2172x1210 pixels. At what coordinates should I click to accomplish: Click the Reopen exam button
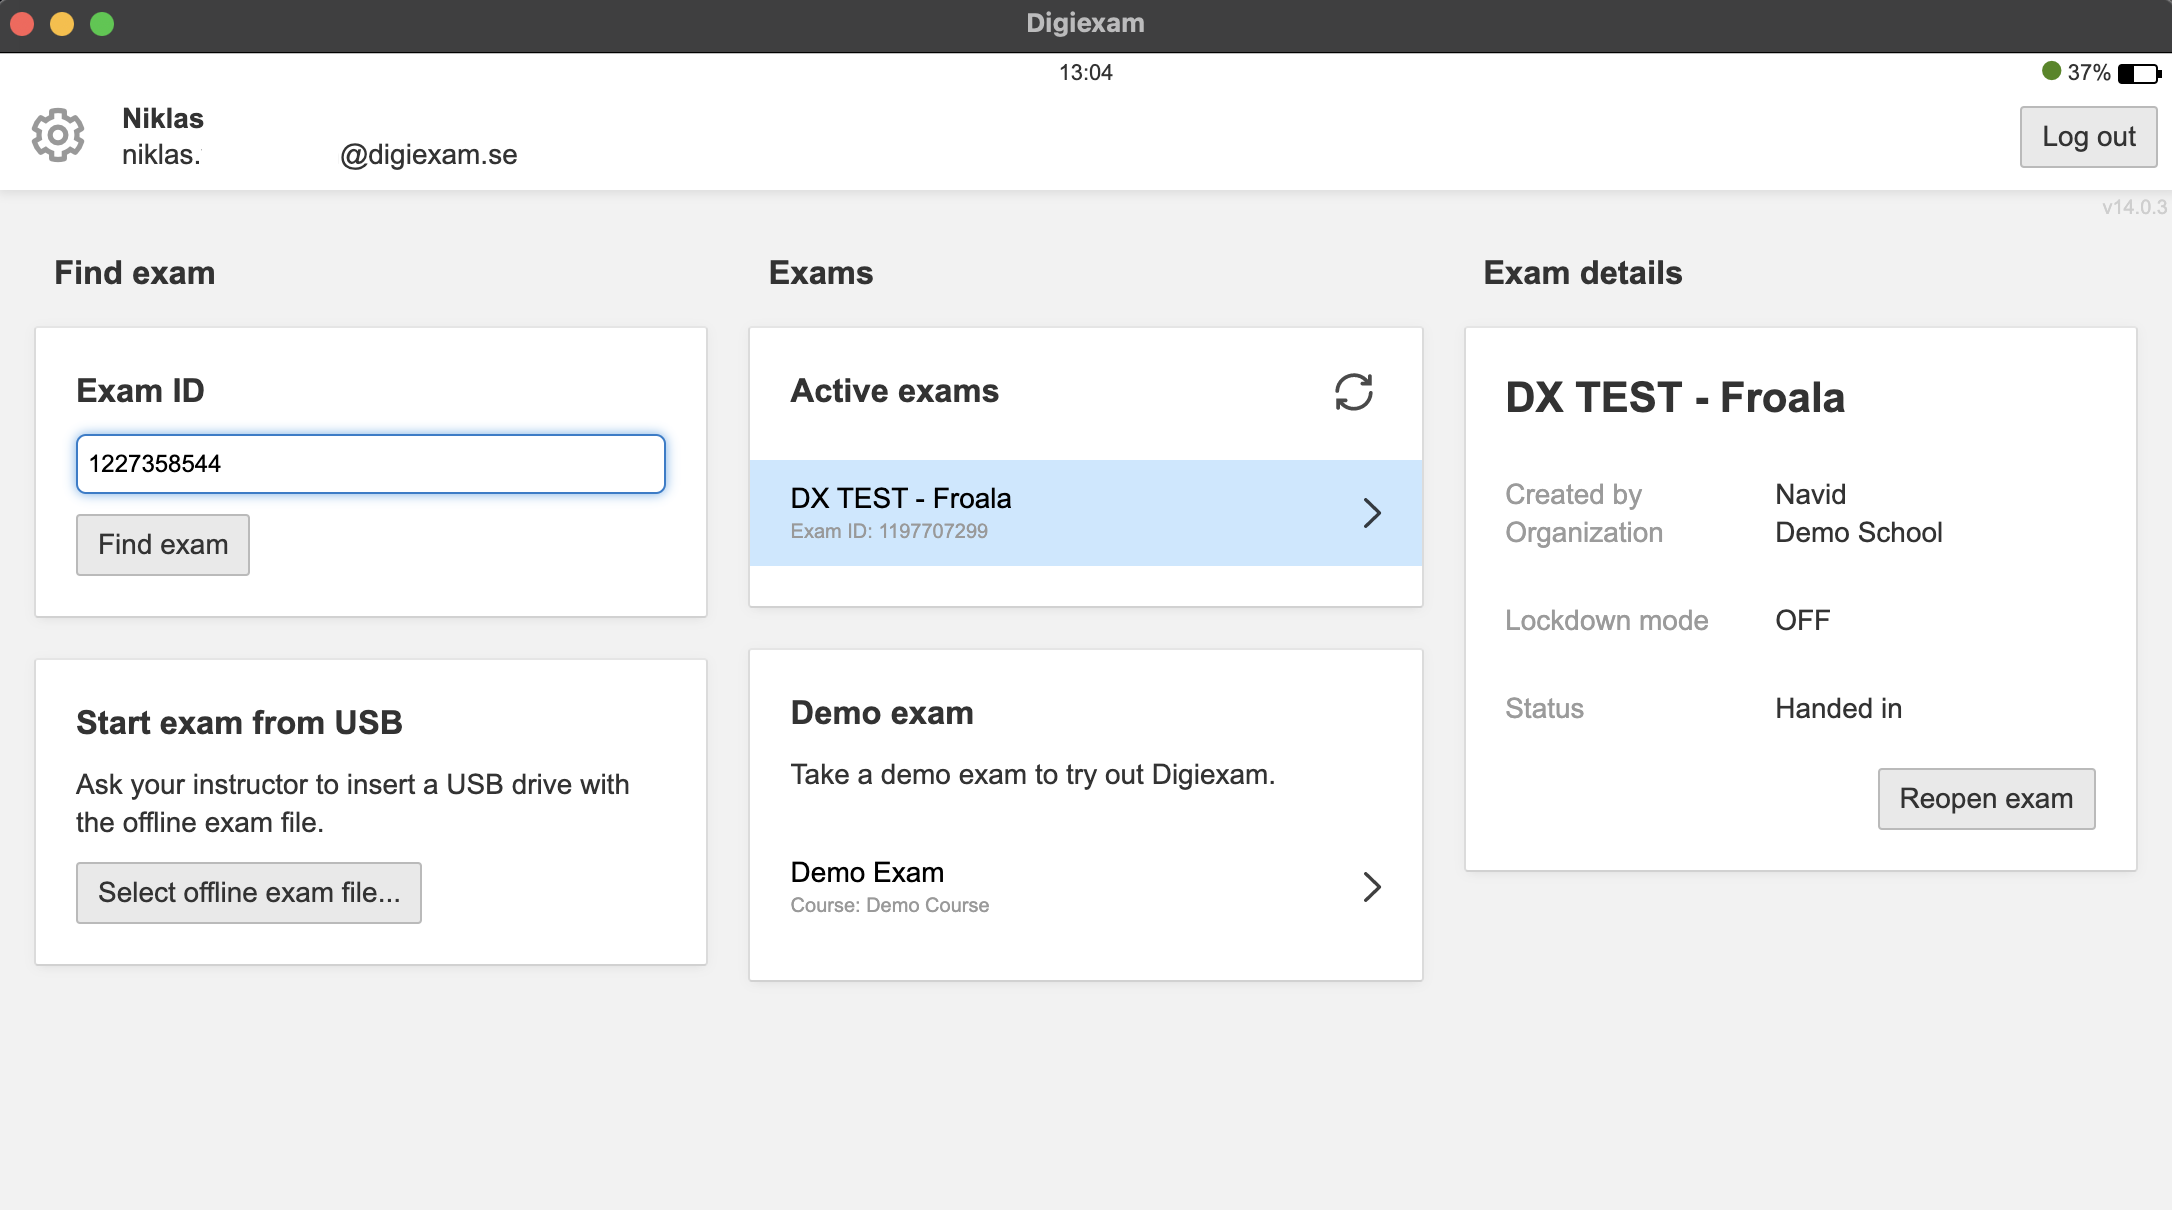click(1986, 799)
